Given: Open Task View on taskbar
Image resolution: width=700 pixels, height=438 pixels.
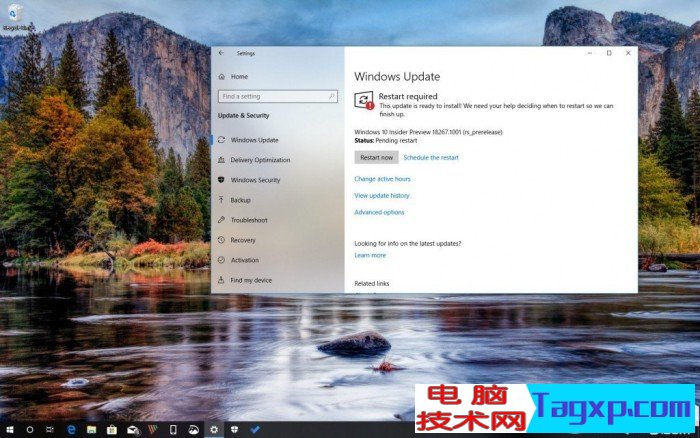Looking at the screenshot, I should pyautogui.click(x=50, y=430).
